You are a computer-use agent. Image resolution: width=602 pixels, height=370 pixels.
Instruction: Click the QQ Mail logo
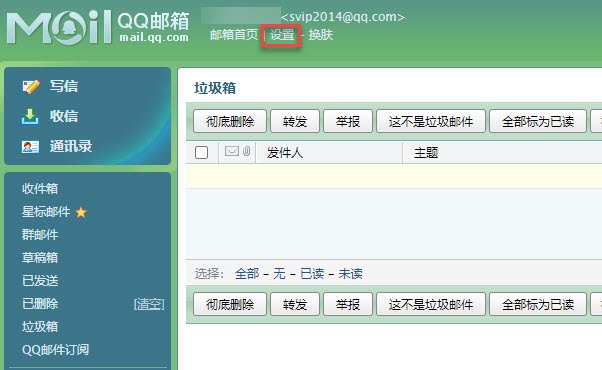click(98, 27)
